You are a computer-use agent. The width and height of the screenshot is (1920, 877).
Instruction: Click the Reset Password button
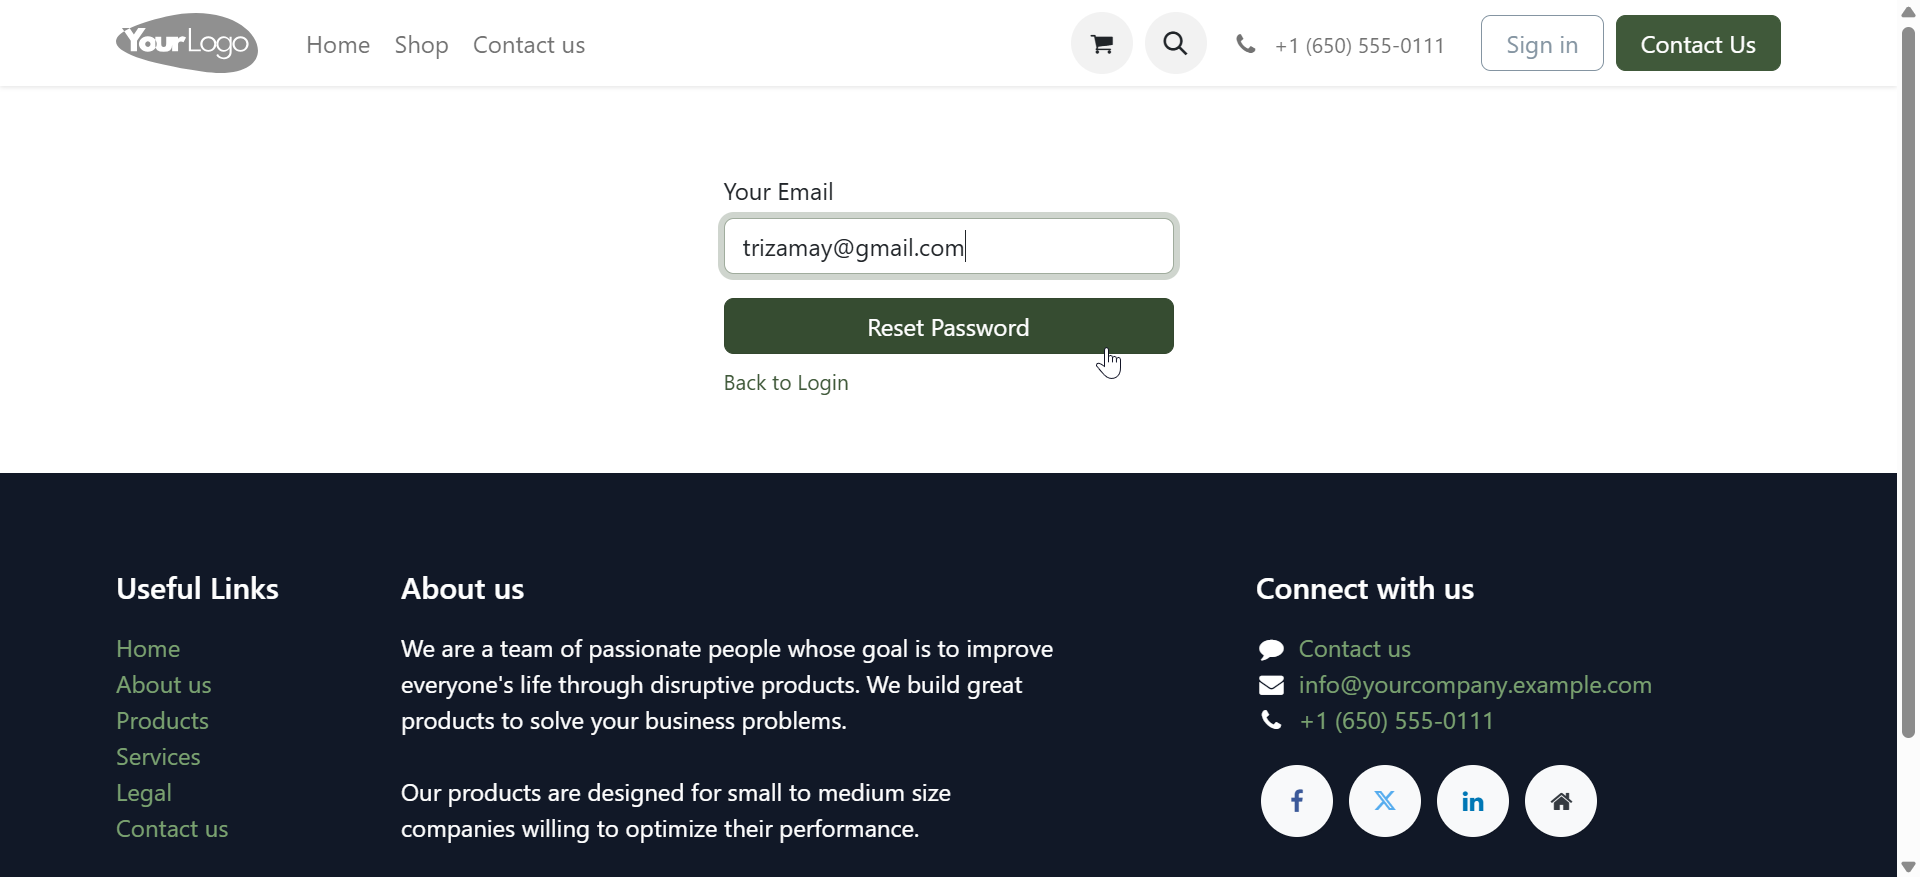point(947,326)
